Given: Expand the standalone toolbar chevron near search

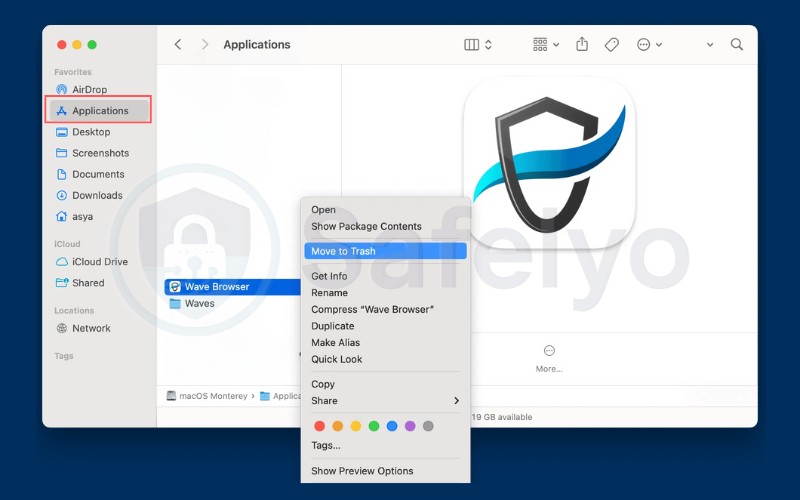Looking at the screenshot, I should coord(710,45).
